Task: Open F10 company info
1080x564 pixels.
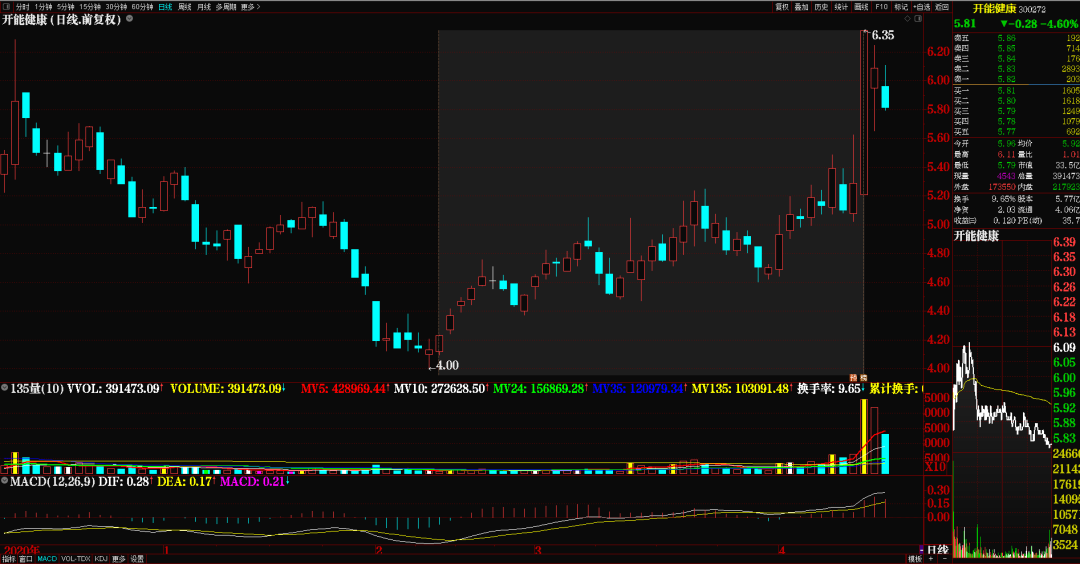Action: [x=881, y=7]
